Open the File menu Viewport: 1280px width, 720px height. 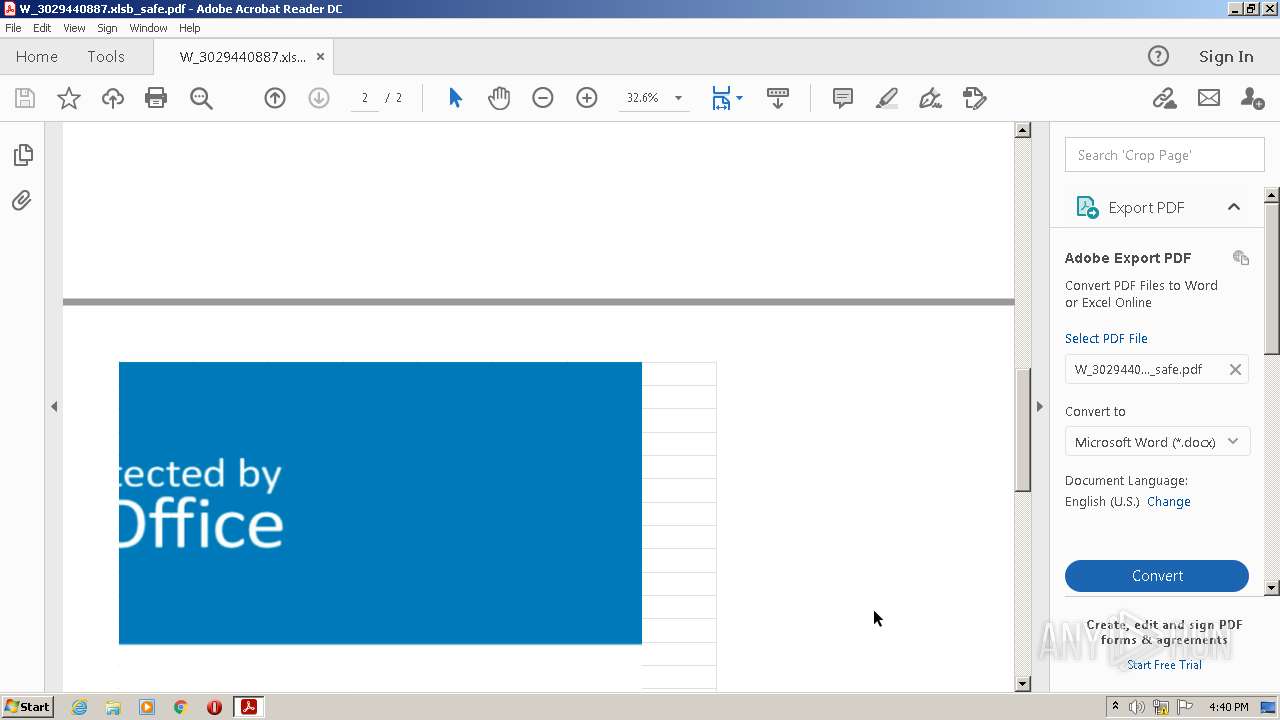click(13, 28)
